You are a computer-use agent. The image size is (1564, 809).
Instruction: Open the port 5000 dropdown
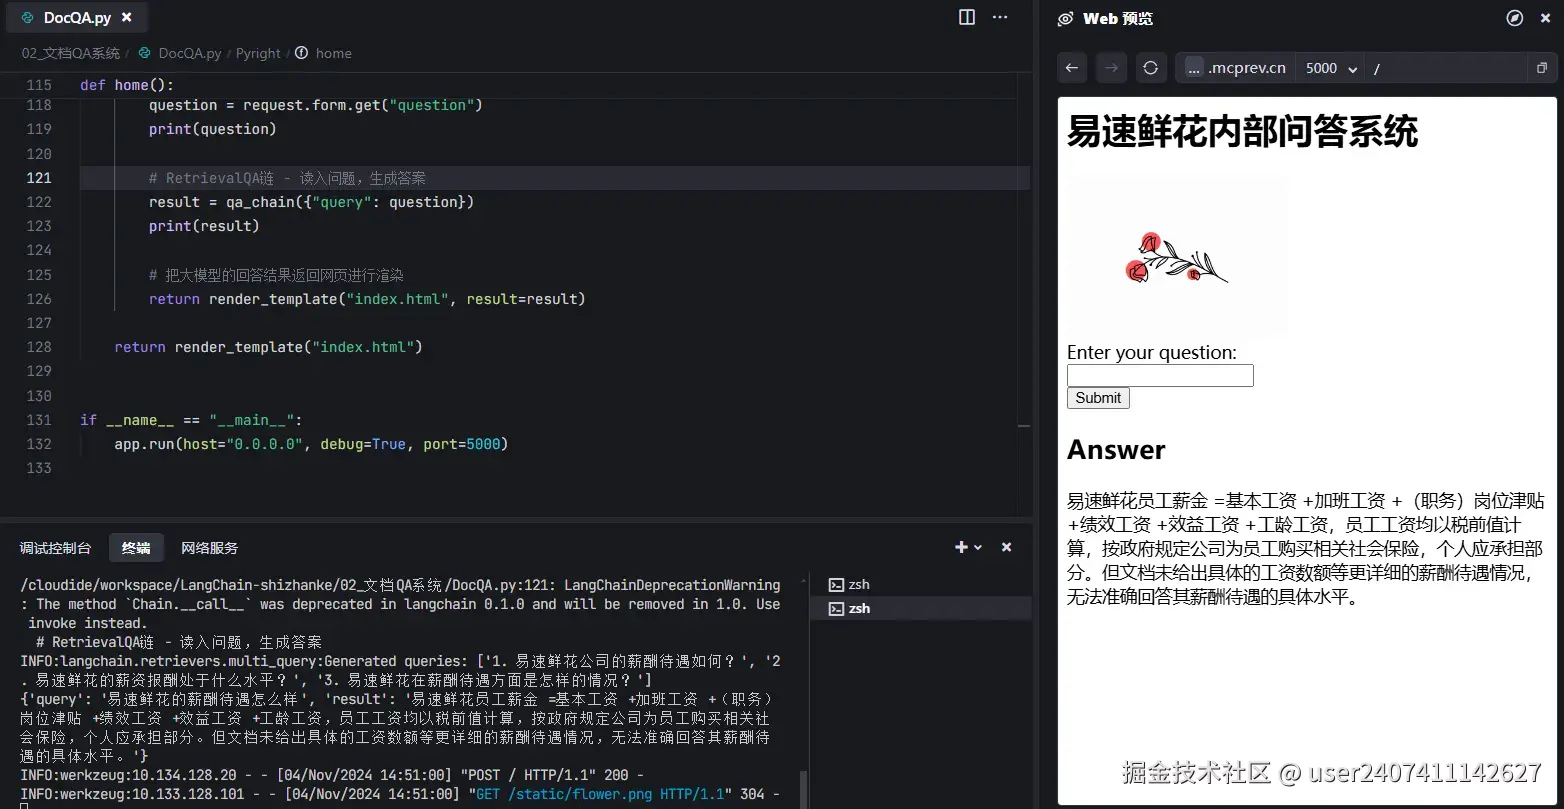coord(1331,68)
